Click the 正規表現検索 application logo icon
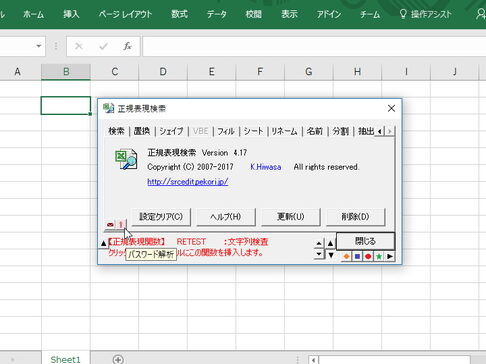This screenshot has width=486, height=364. (126, 159)
